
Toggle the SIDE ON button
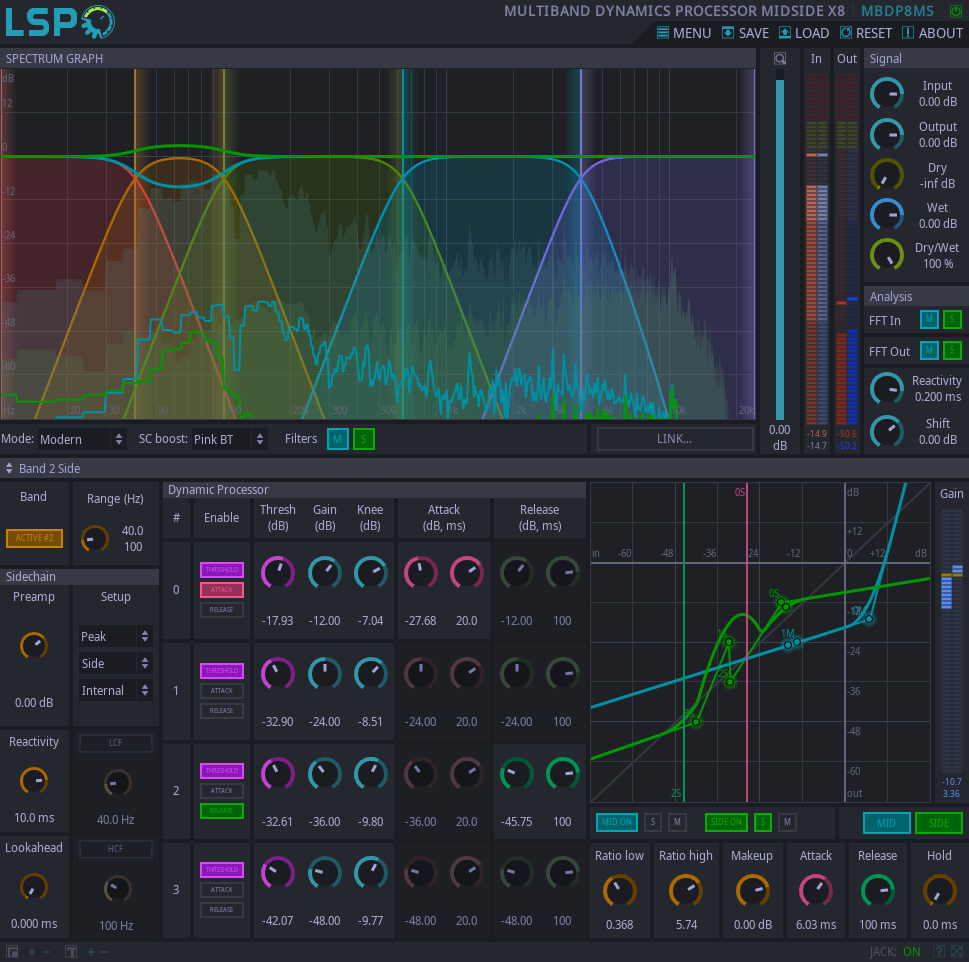(x=726, y=822)
